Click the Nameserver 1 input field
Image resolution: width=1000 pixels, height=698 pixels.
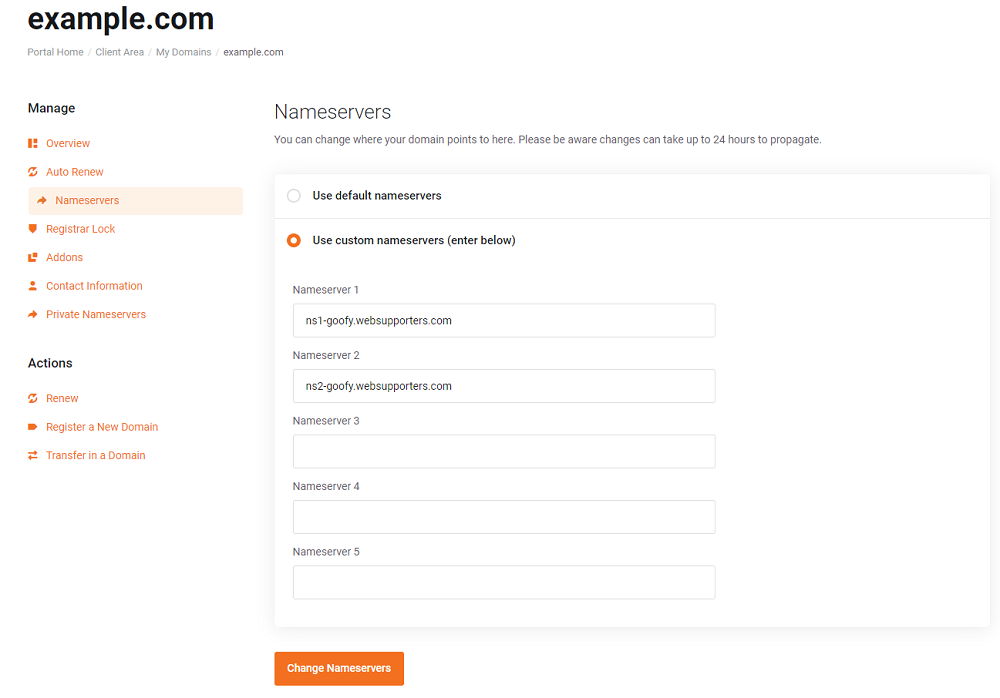504,320
